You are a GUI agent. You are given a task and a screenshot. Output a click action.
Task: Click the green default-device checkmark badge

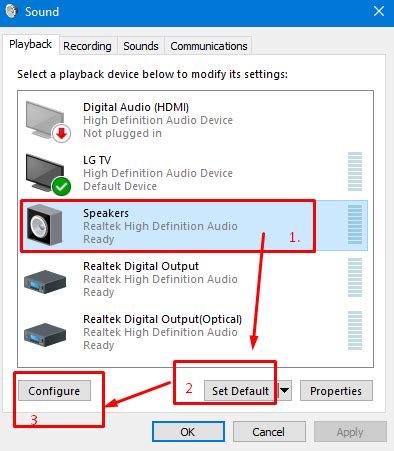(x=61, y=186)
